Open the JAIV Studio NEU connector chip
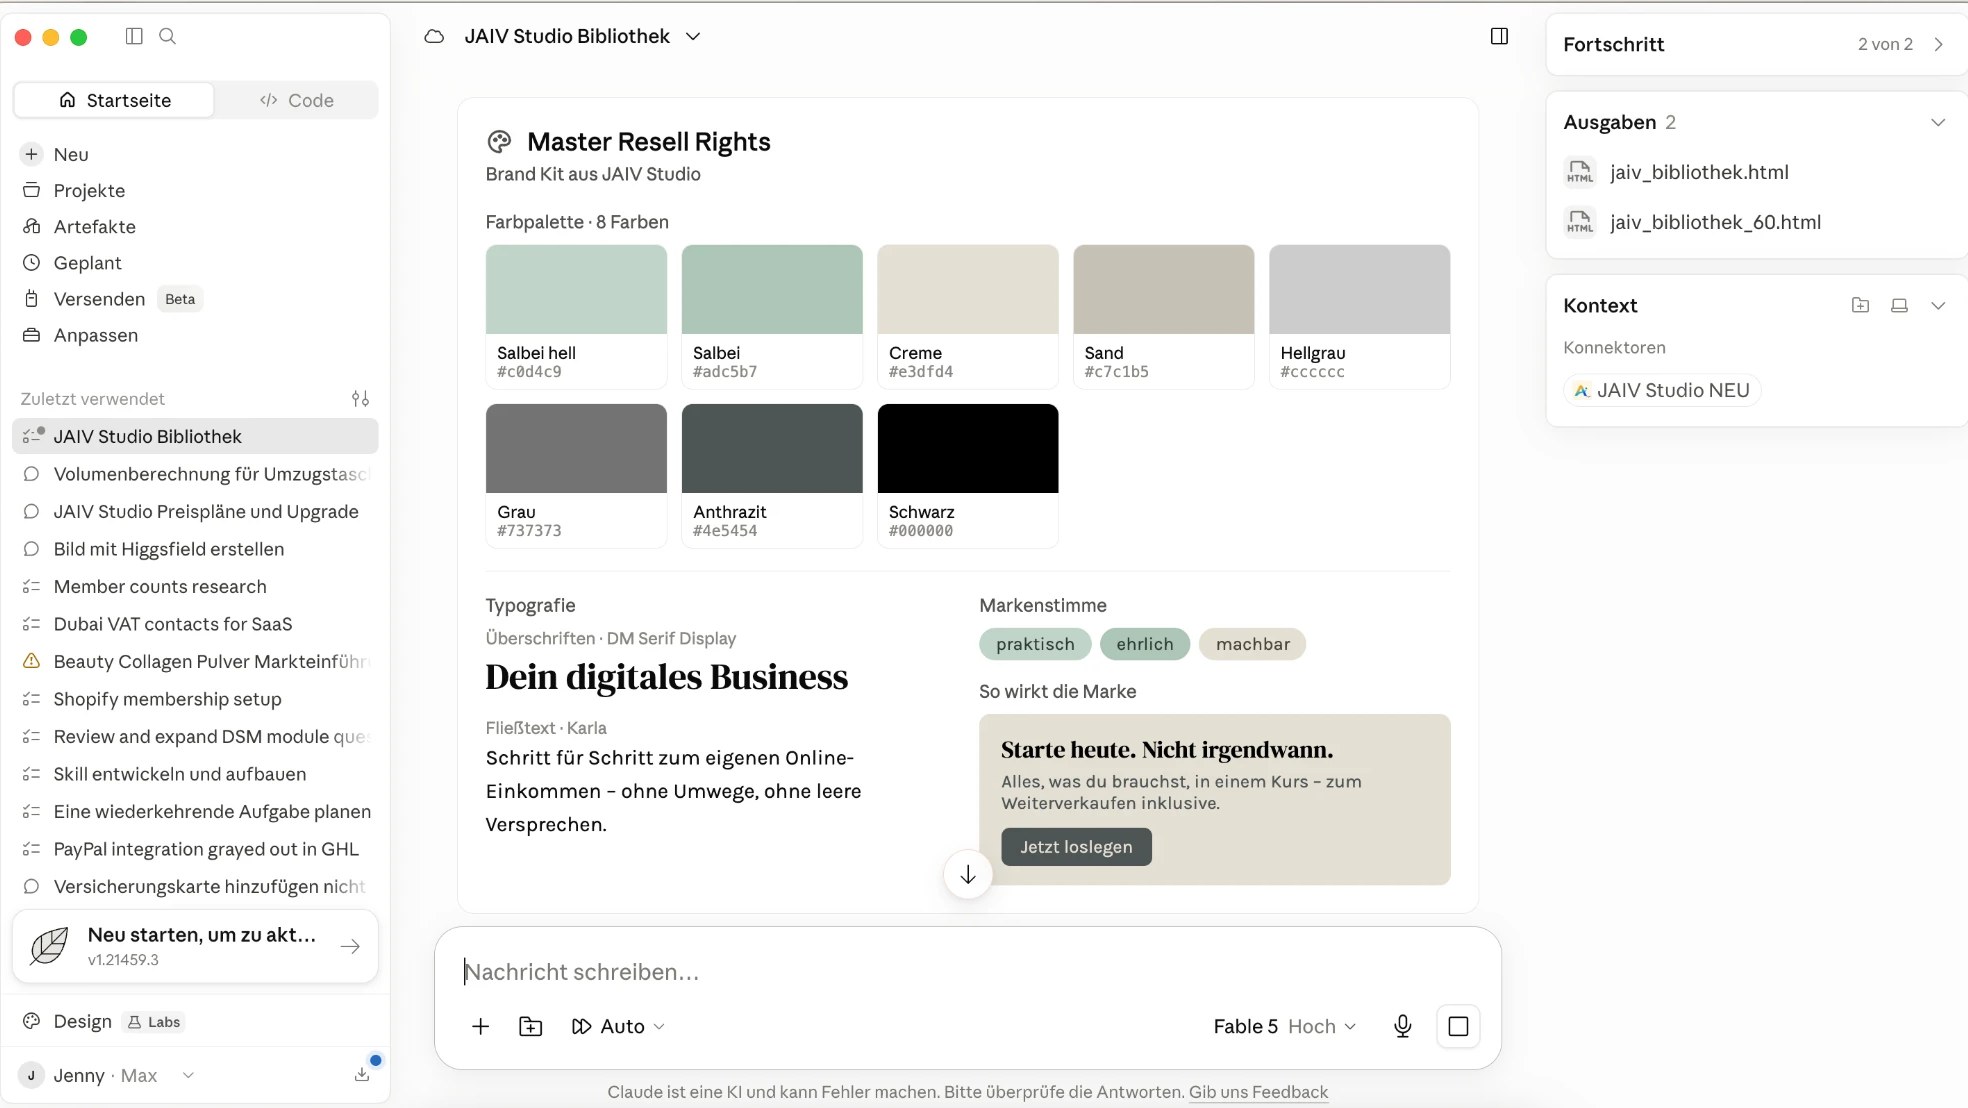Screen dimensions: 1968x1108 point(1662,390)
